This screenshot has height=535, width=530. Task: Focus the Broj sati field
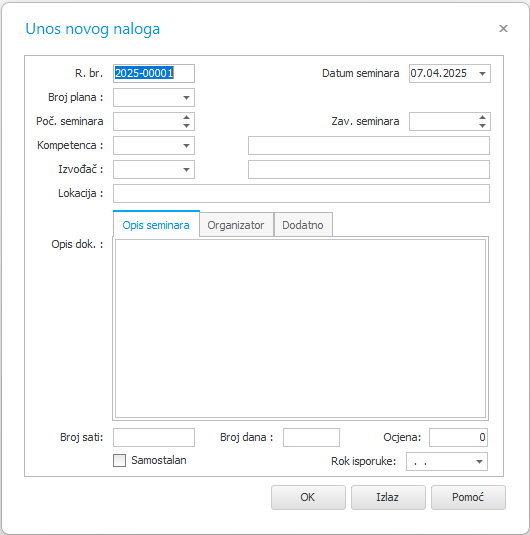(x=154, y=437)
